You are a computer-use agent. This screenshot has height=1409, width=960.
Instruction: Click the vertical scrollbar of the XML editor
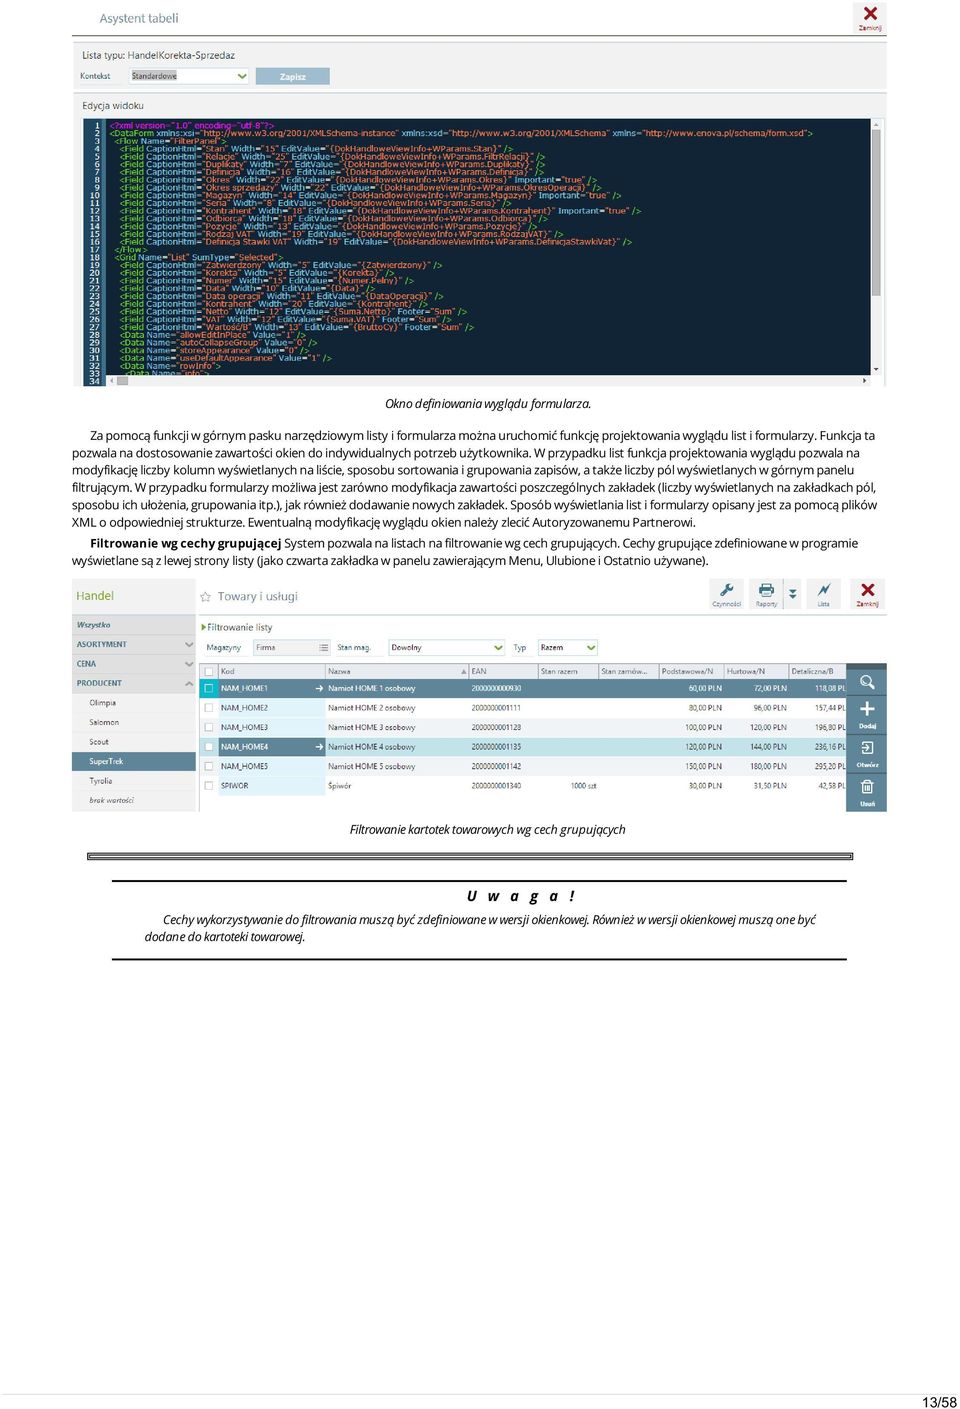(876, 212)
